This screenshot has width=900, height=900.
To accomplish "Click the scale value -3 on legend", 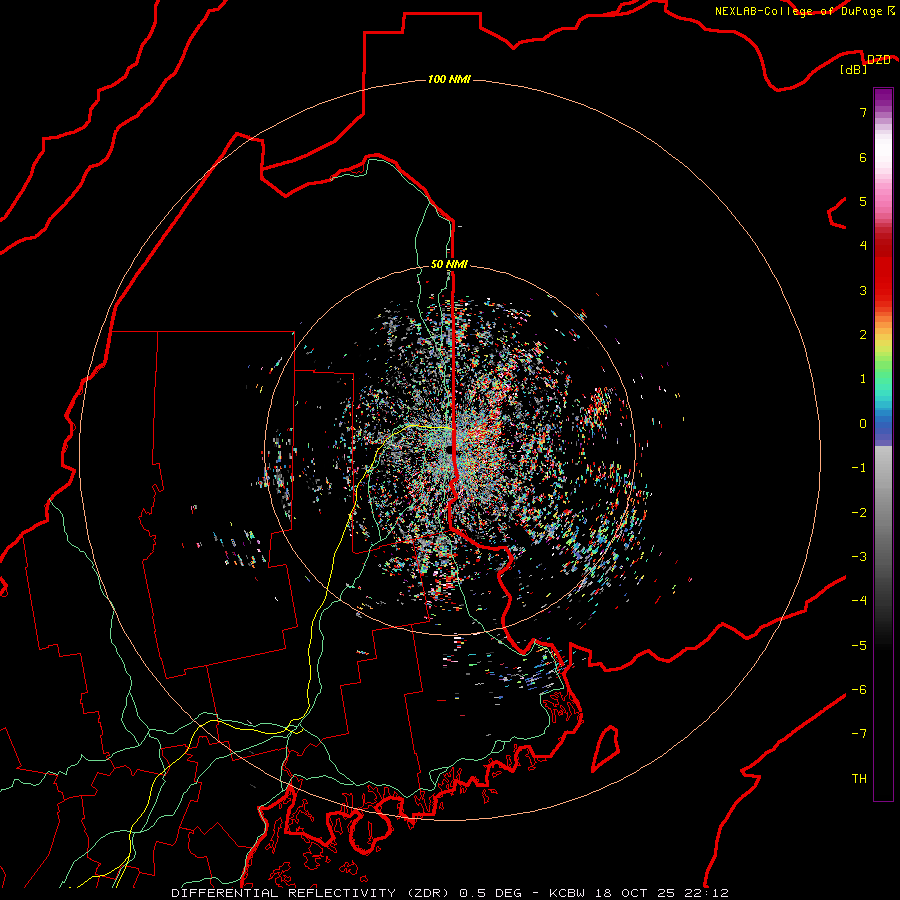I will click(x=859, y=557).
